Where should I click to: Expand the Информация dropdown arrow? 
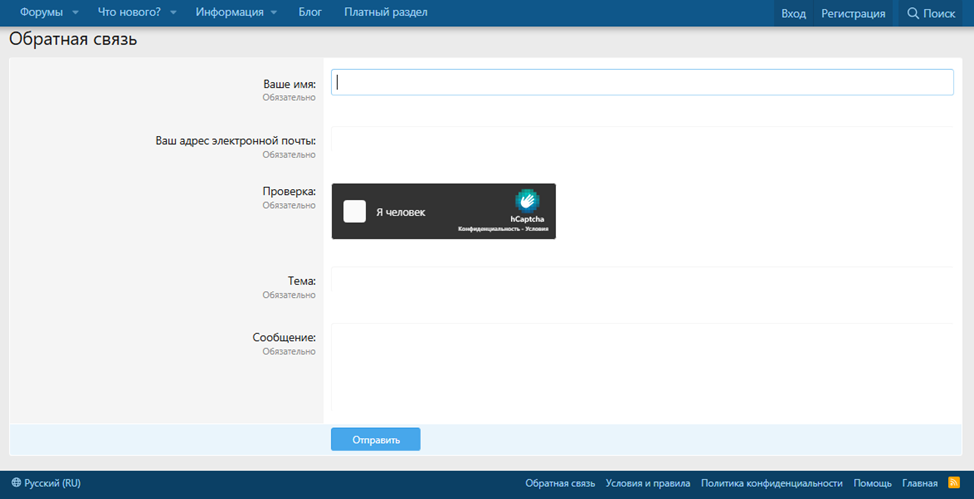click(x=274, y=13)
